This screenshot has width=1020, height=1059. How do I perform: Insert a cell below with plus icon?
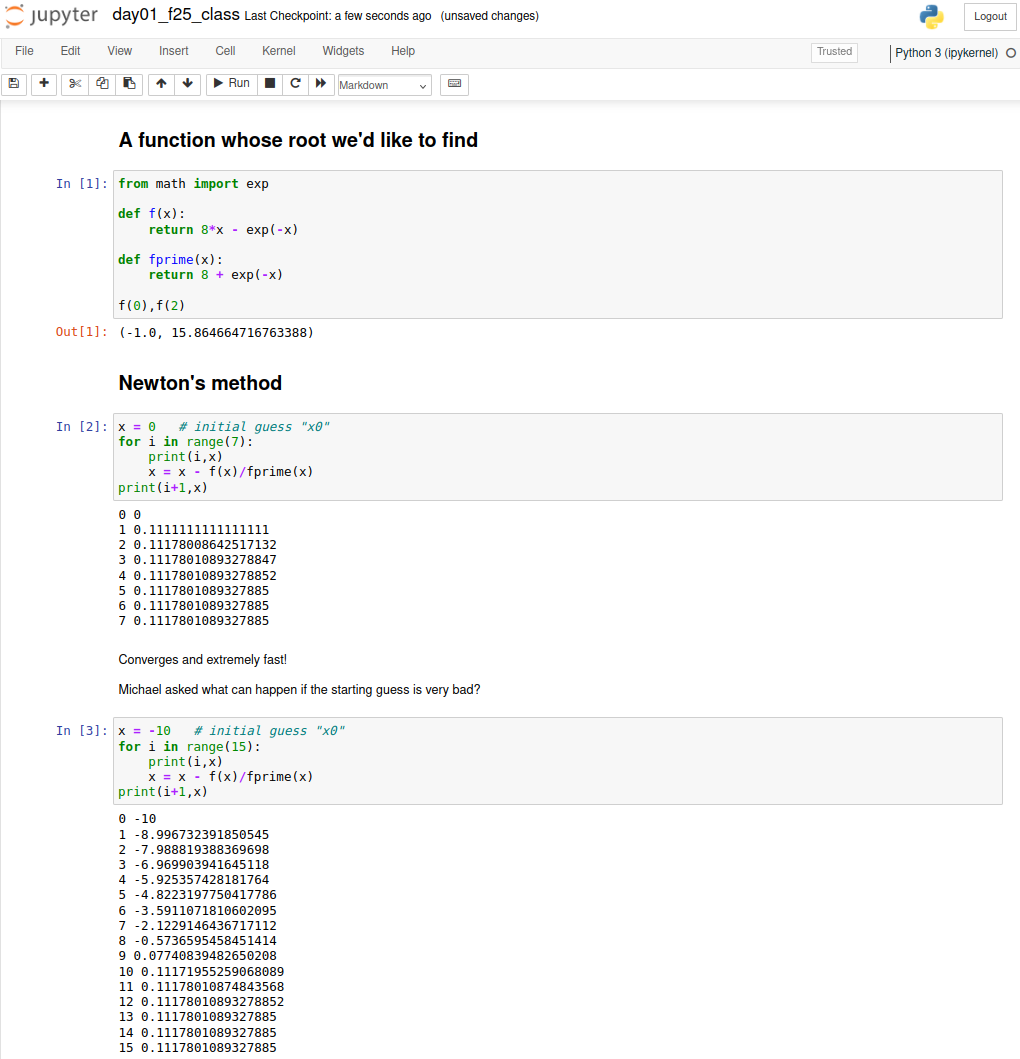[x=44, y=84]
